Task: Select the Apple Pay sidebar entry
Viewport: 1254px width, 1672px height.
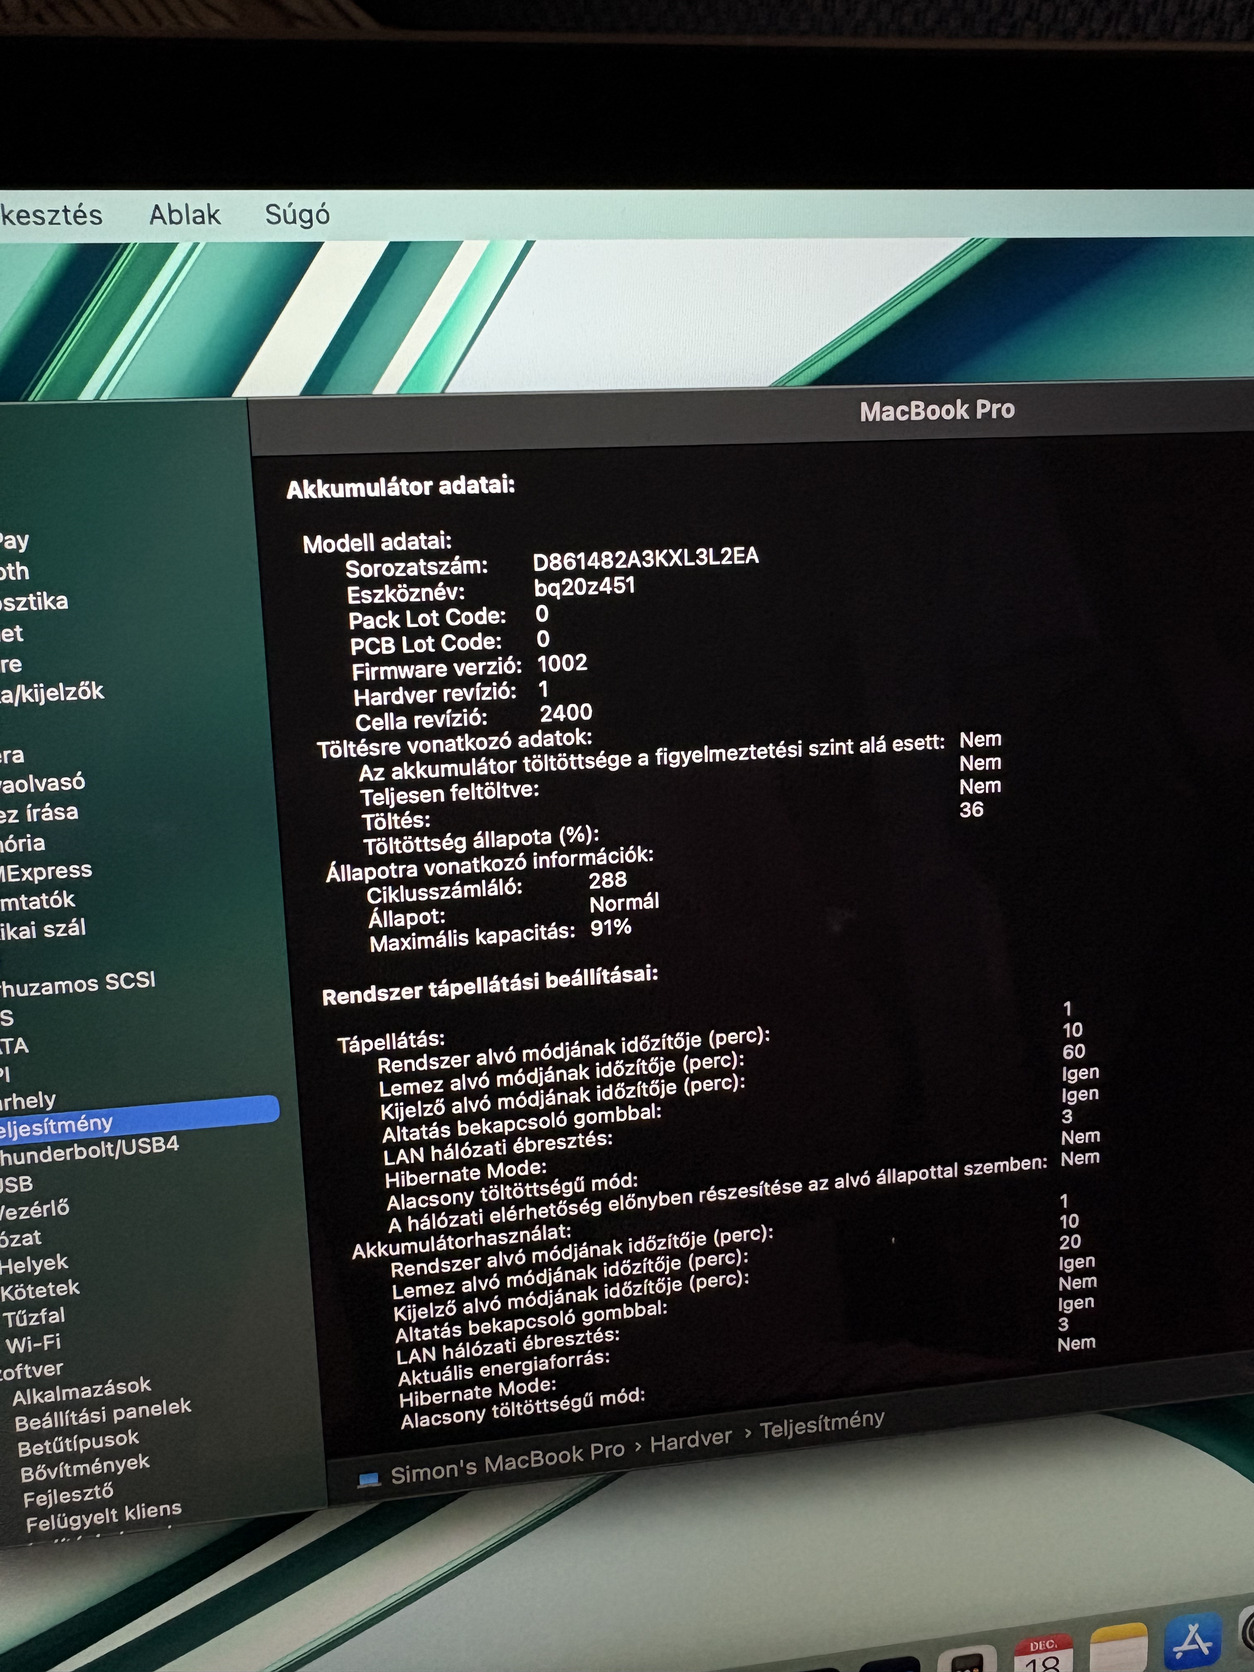Action: [15, 541]
